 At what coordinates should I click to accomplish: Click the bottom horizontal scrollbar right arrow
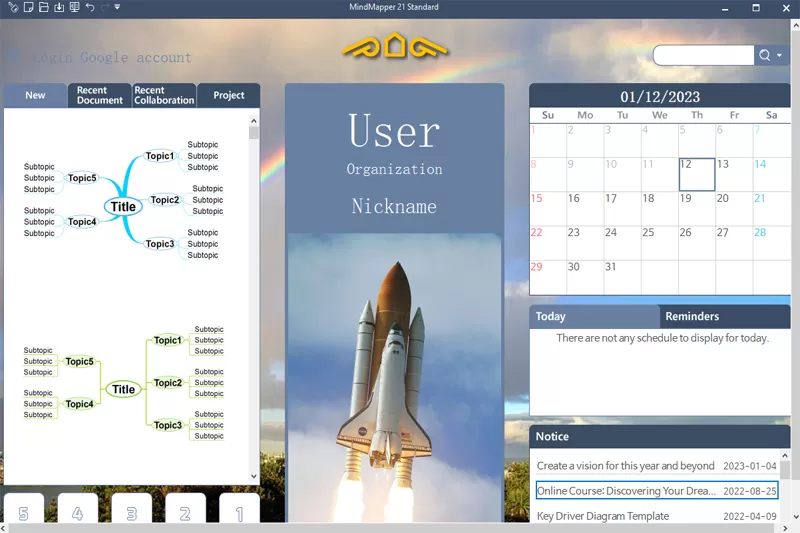(785, 528)
